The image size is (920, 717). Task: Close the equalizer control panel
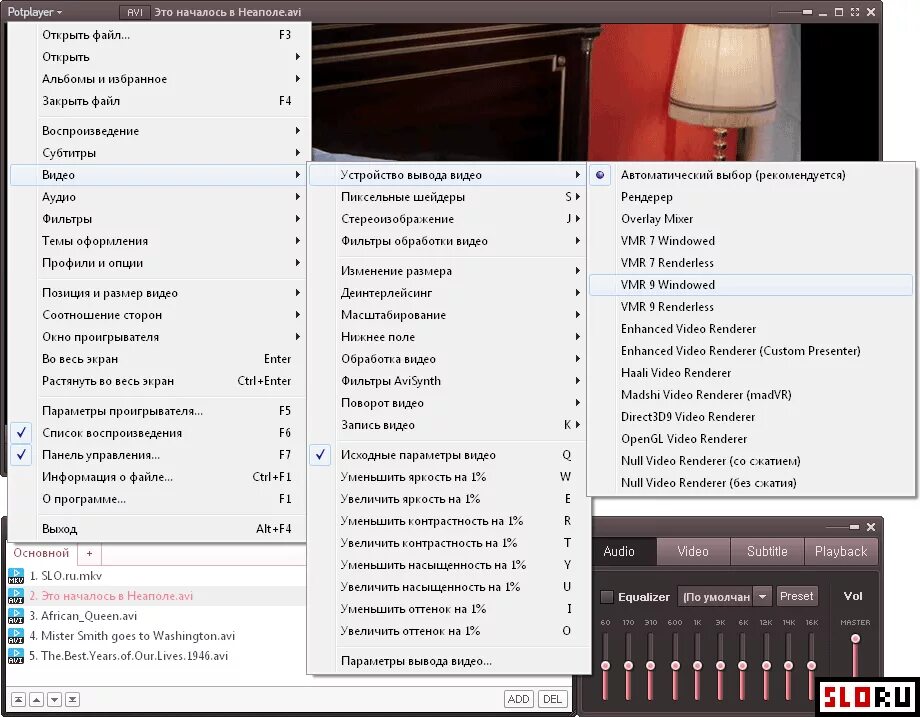click(871, 527)
